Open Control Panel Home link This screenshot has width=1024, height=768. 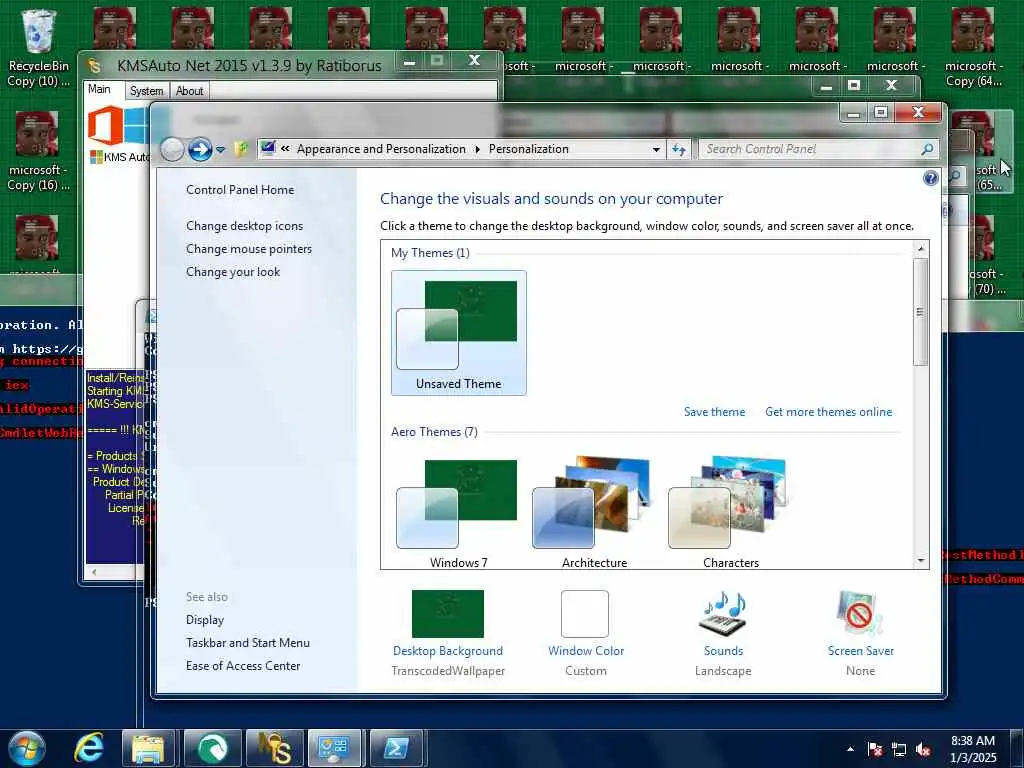tap(240, 190)
